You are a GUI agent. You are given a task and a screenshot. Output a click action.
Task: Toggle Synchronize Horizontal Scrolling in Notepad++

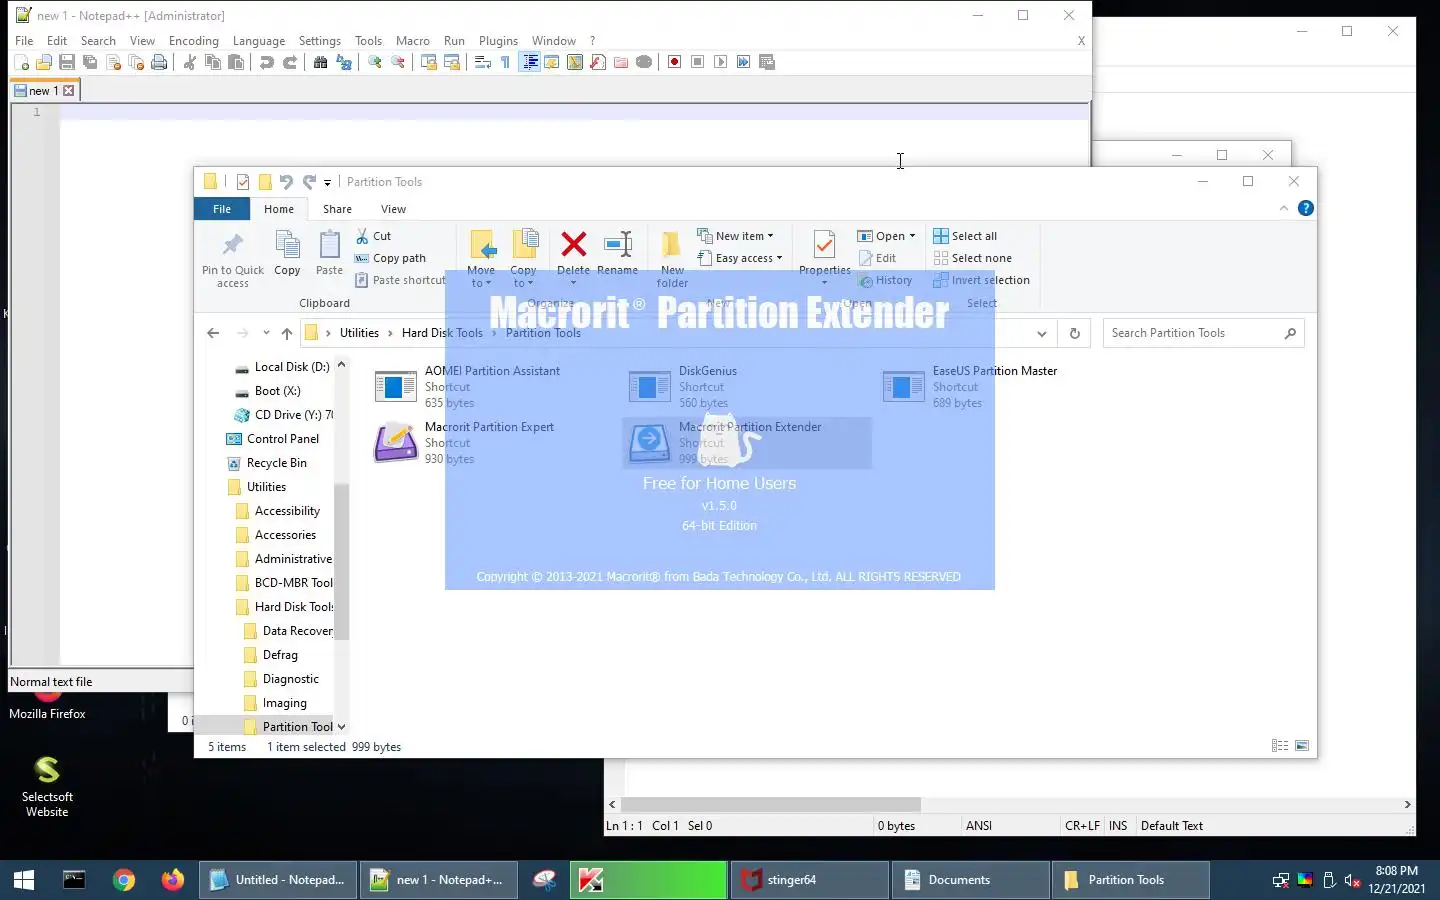click(452, 62)
